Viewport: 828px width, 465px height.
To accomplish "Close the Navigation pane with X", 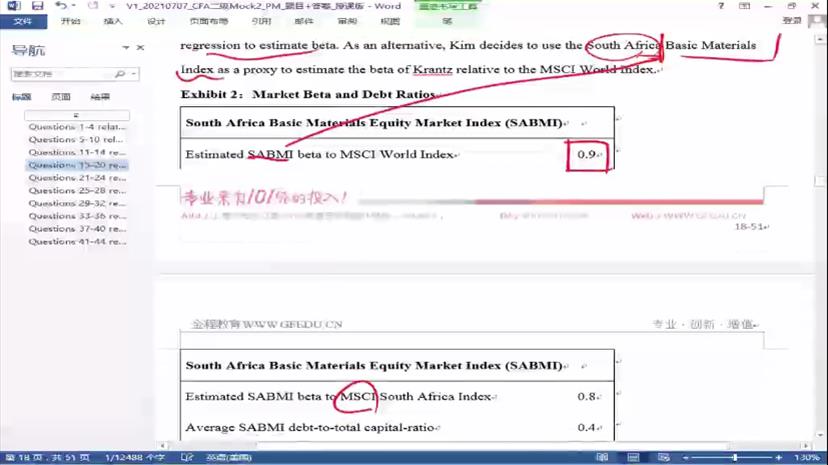I will click(x=140, y=48).
